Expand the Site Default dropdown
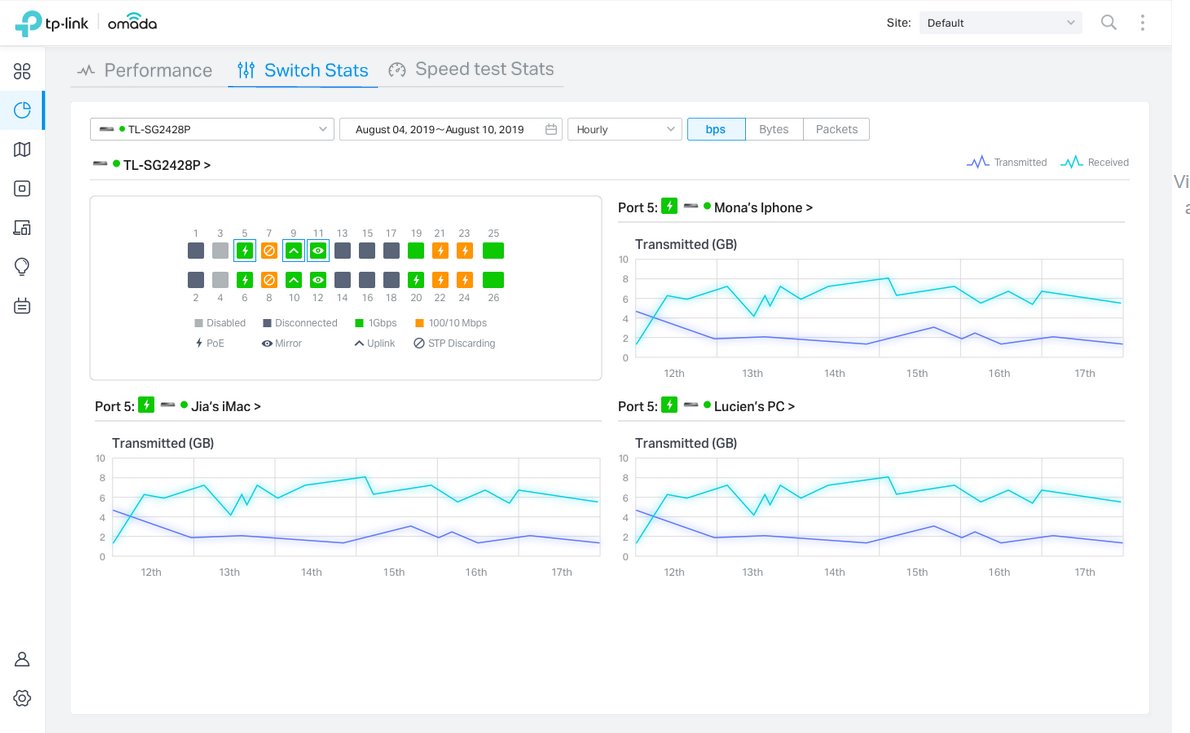The height and width of the screenshot is (733, 1190). tap(1000, 22)
